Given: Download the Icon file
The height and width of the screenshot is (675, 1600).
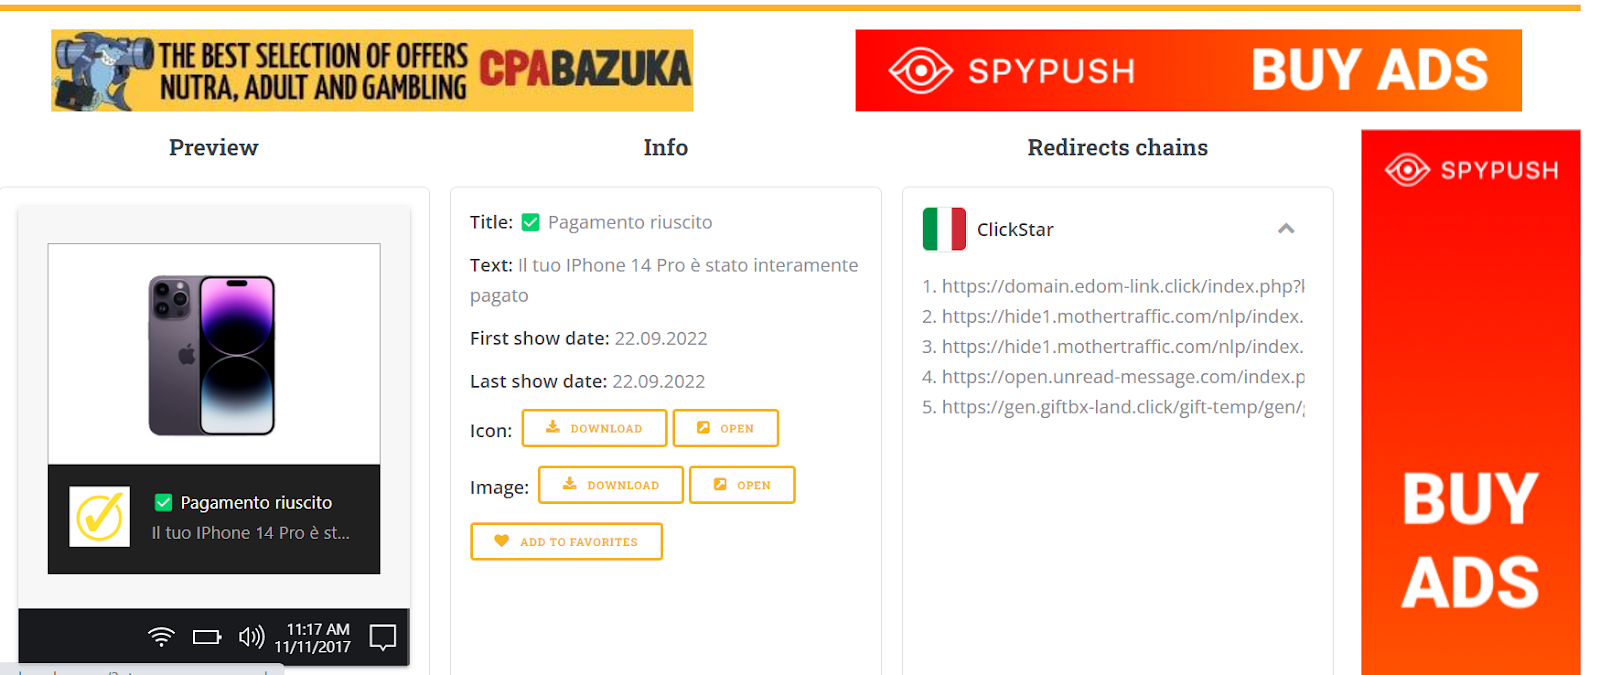Looking at the screenshot, I should coord(594,428).
